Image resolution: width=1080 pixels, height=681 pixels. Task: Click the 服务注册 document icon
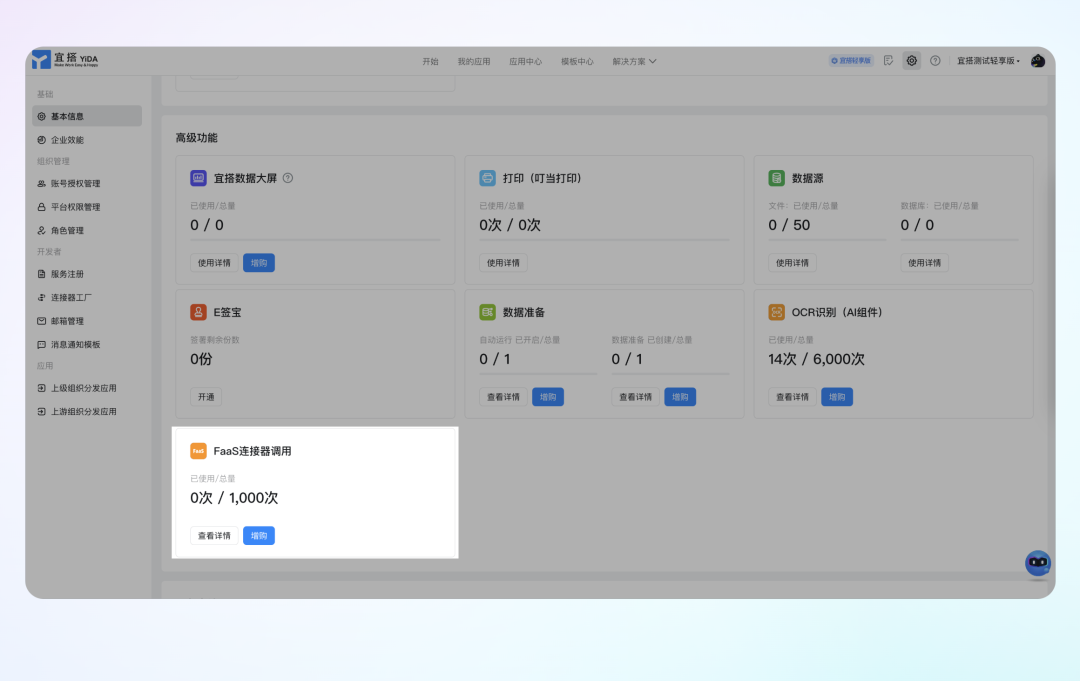click(x=41, y=274)
